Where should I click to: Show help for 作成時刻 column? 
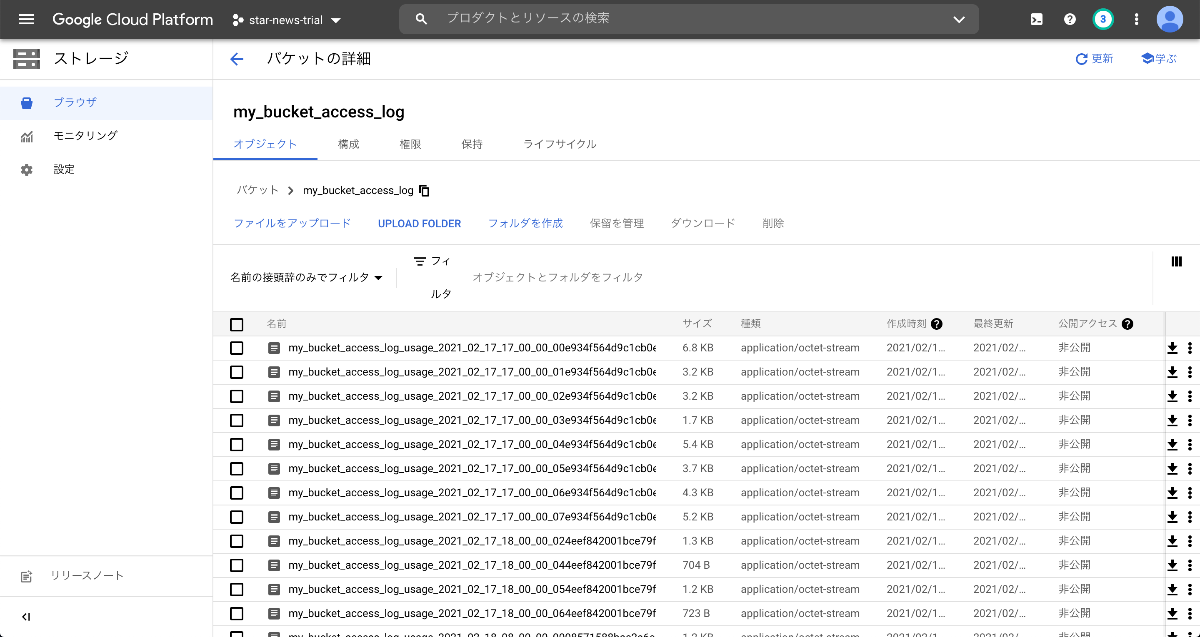click(937, 324)
